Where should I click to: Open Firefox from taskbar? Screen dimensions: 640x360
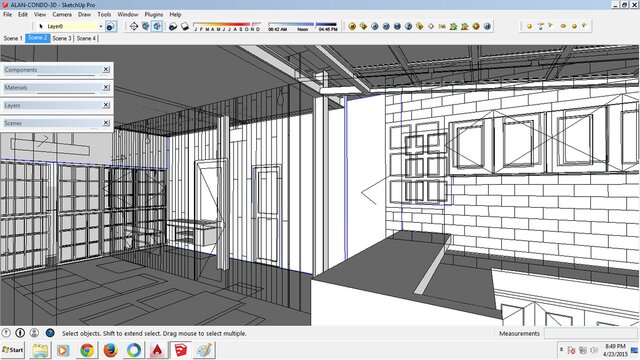[x=110, y=350]
